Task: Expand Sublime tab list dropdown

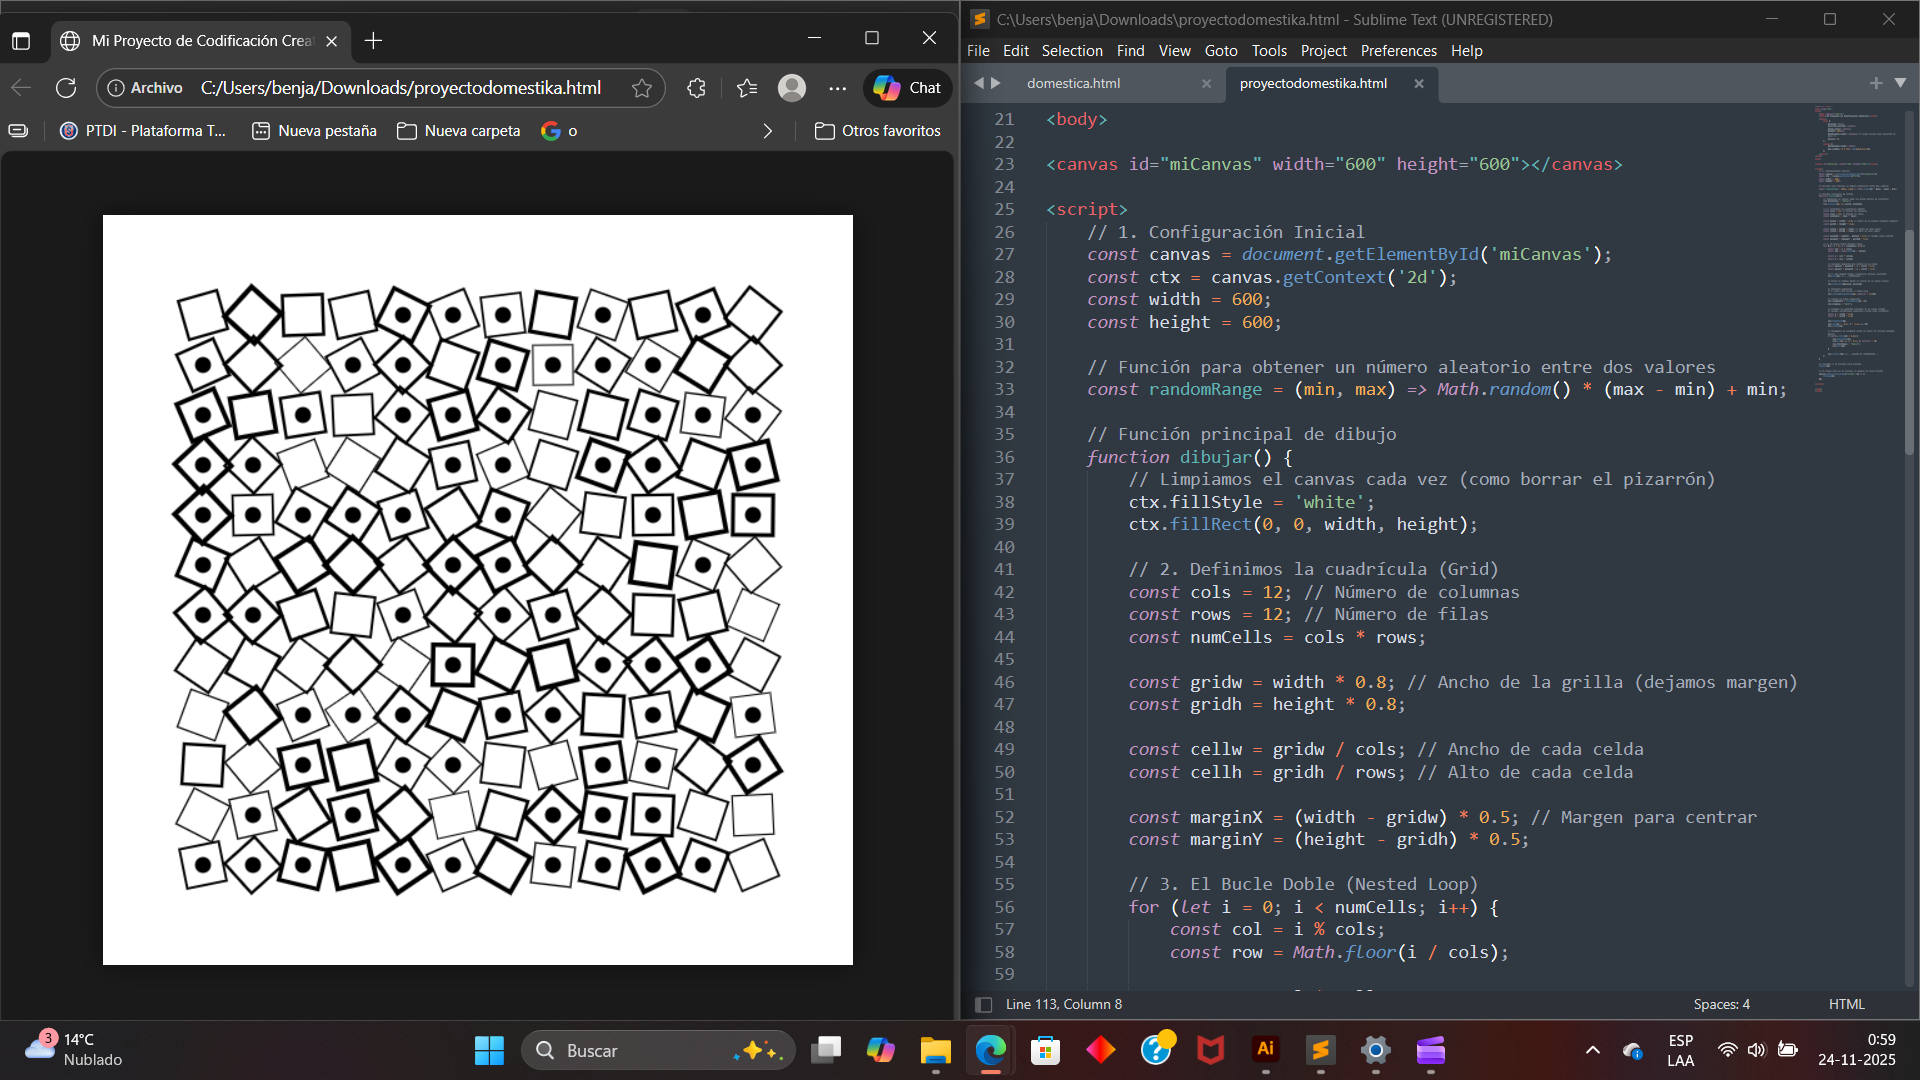Action: 1900,83
